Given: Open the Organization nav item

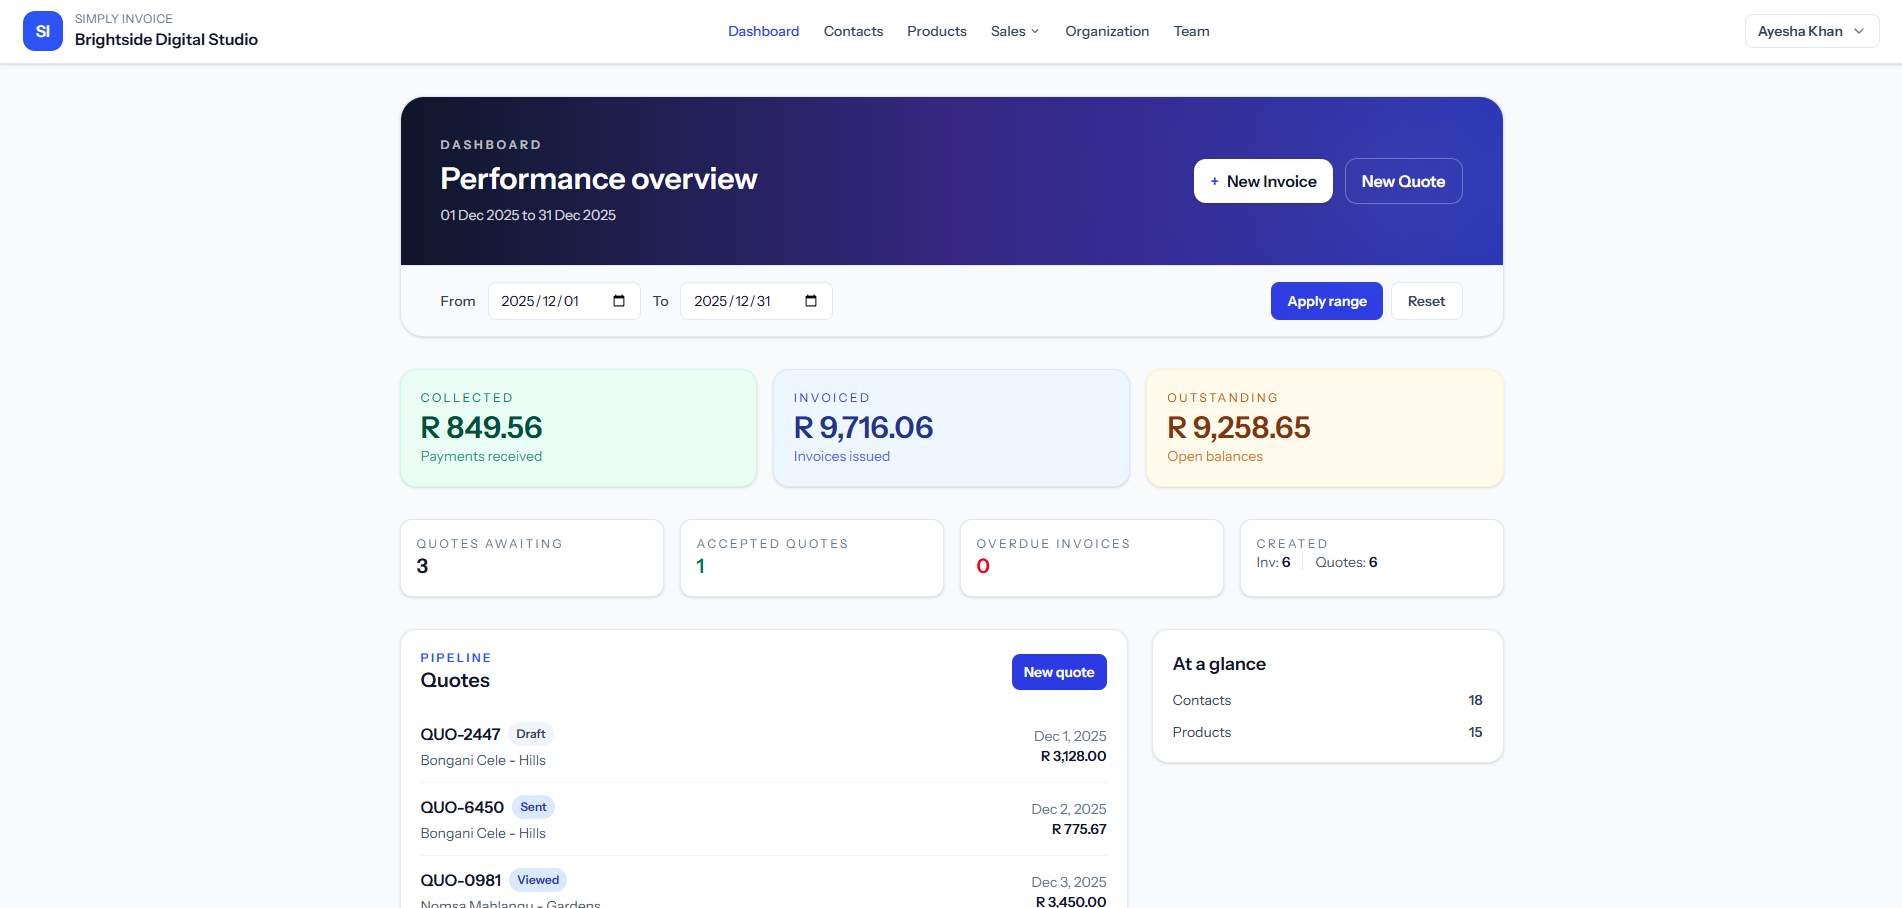Looking at the screenshot, I should [1107, 31].
